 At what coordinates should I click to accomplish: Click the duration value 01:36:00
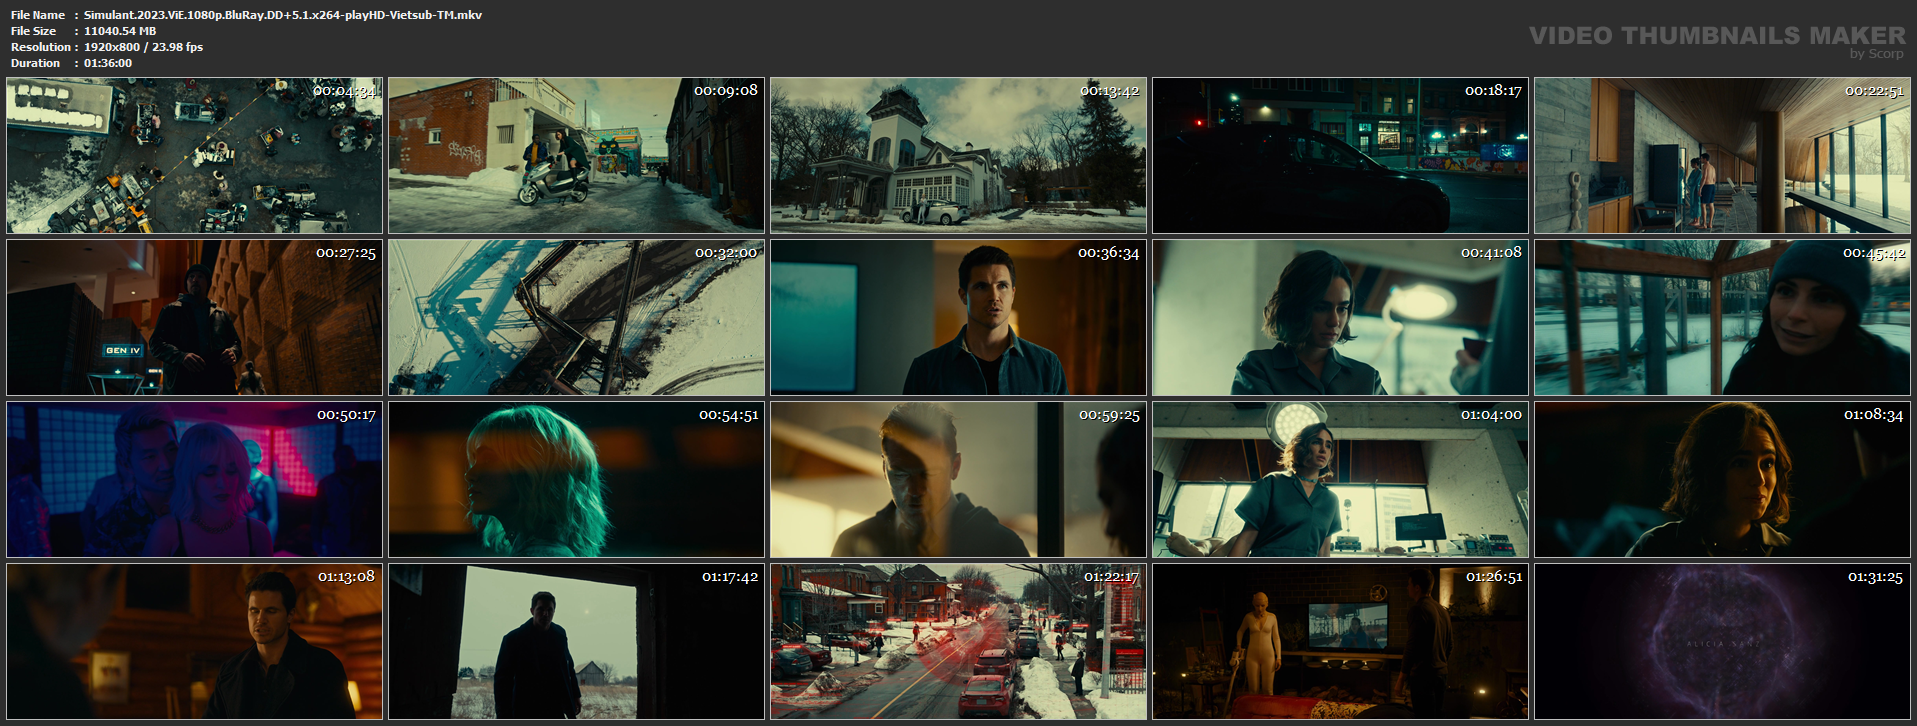(x=108, y=63)
